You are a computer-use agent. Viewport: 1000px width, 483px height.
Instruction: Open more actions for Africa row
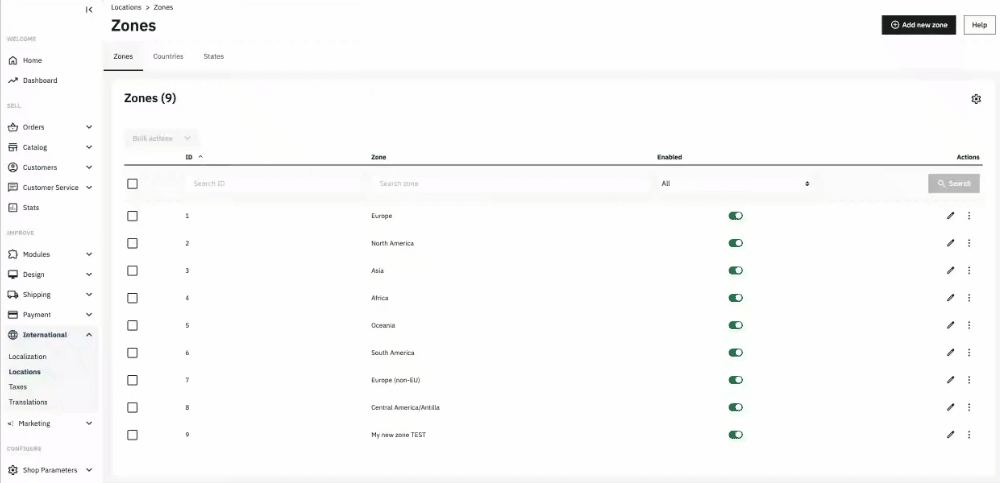point(969,298)
